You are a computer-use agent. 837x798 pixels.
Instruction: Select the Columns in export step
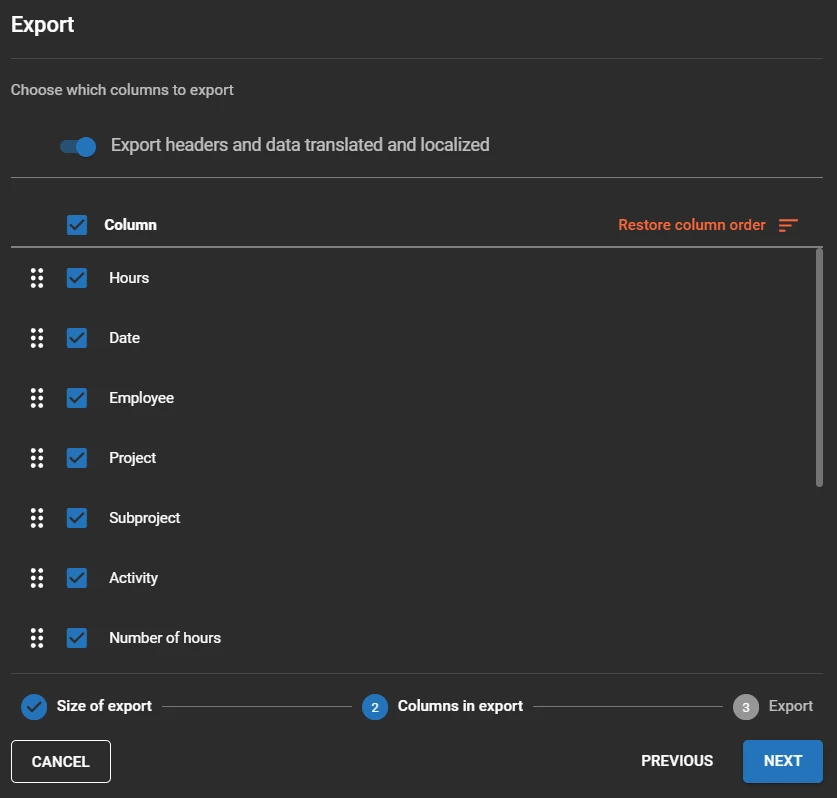click(x=443, y=707)
